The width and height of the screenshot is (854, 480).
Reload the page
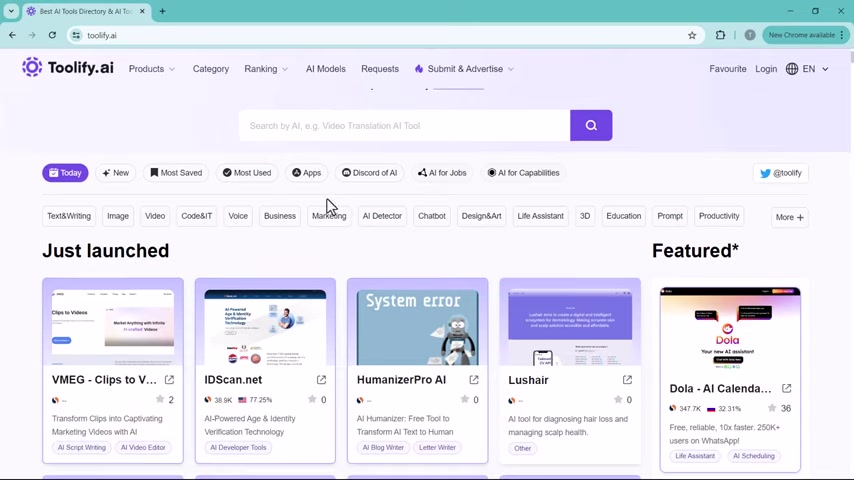tap(52, 35)
